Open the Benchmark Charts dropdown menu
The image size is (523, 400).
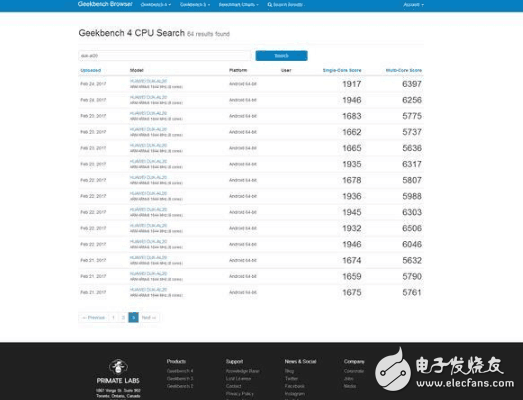(239, 5)
